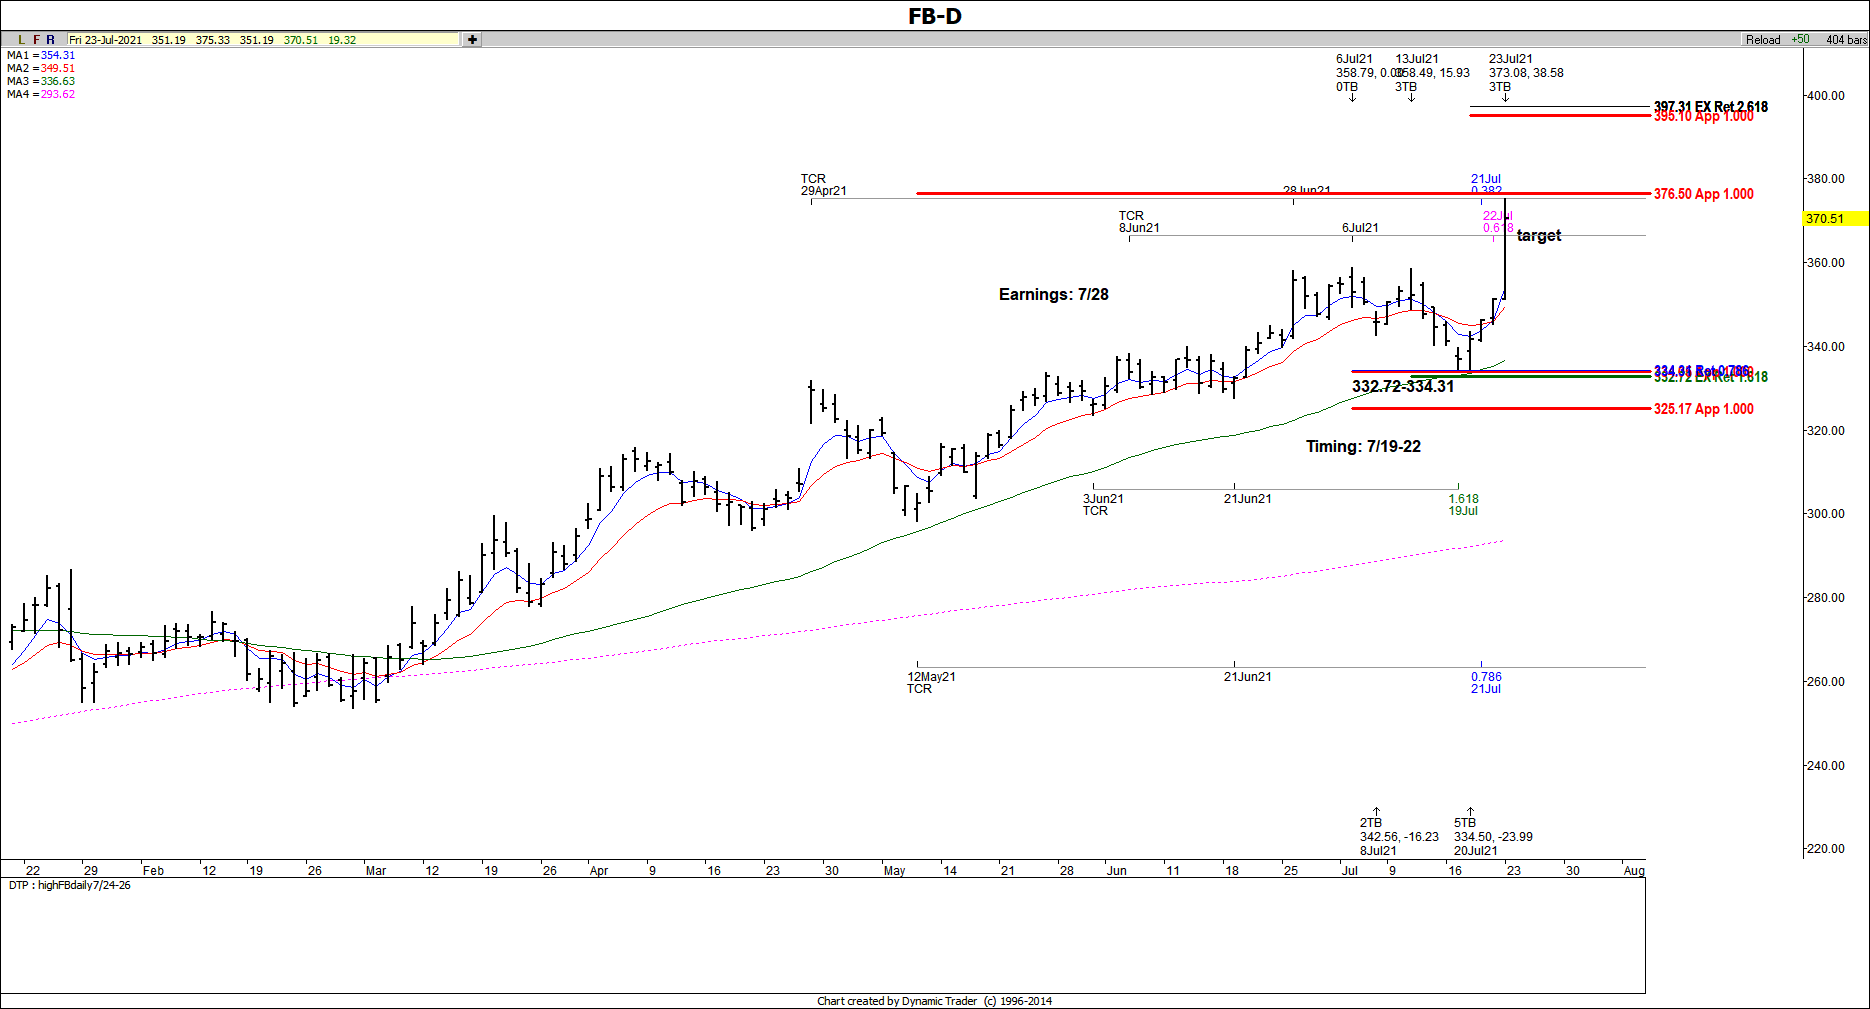Click the MA2 = 349.51 legend entry
The width and height of the screenshot is (1870, 1009).
(x=41, y=68)
